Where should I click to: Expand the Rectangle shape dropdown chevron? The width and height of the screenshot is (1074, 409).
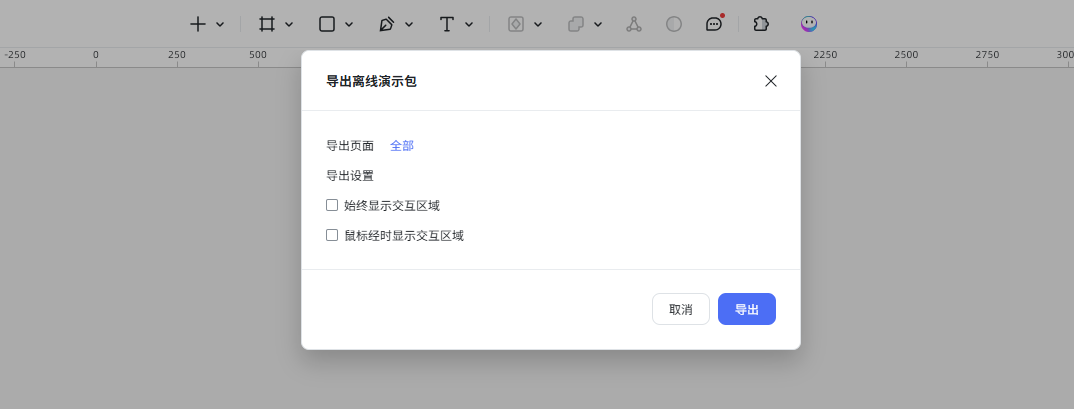(x=349, y=25)
